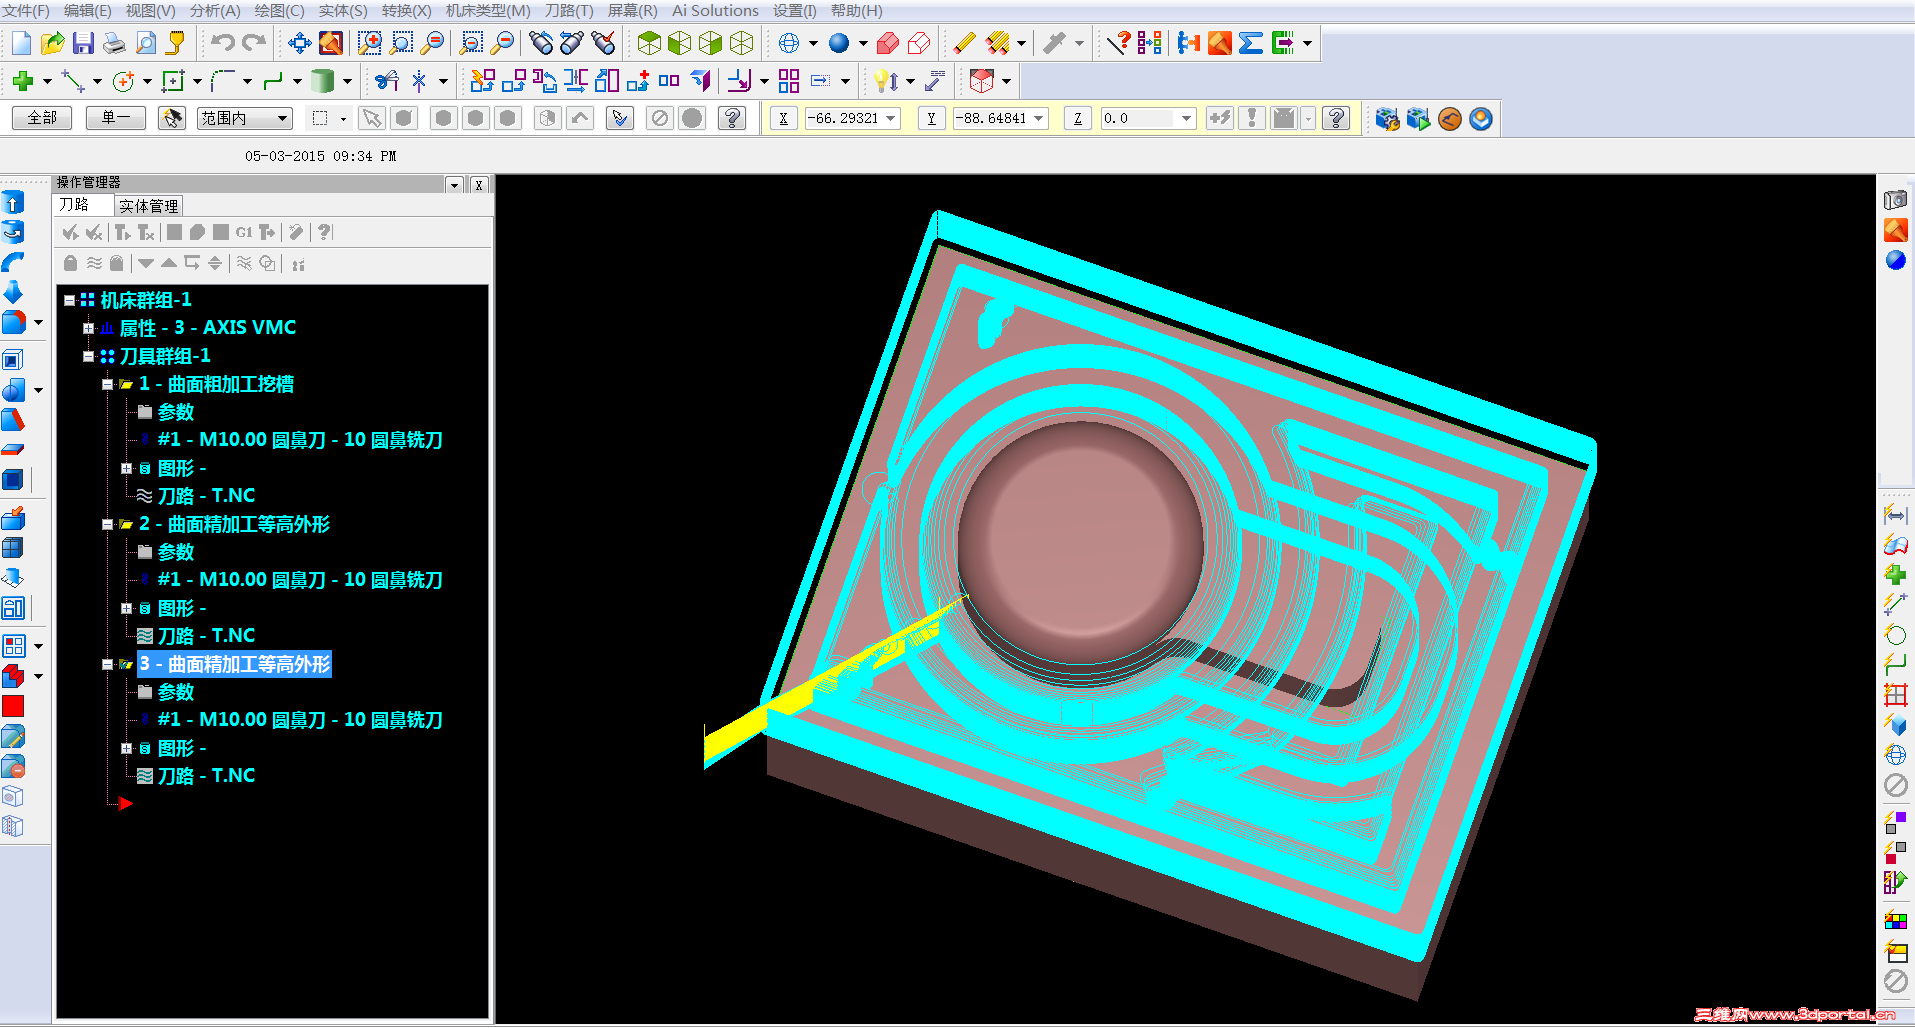The height and width of the screenshot is (1028, 1915).
Task: Click the red shaded solid icon
Action: click(x=887, y=43)
